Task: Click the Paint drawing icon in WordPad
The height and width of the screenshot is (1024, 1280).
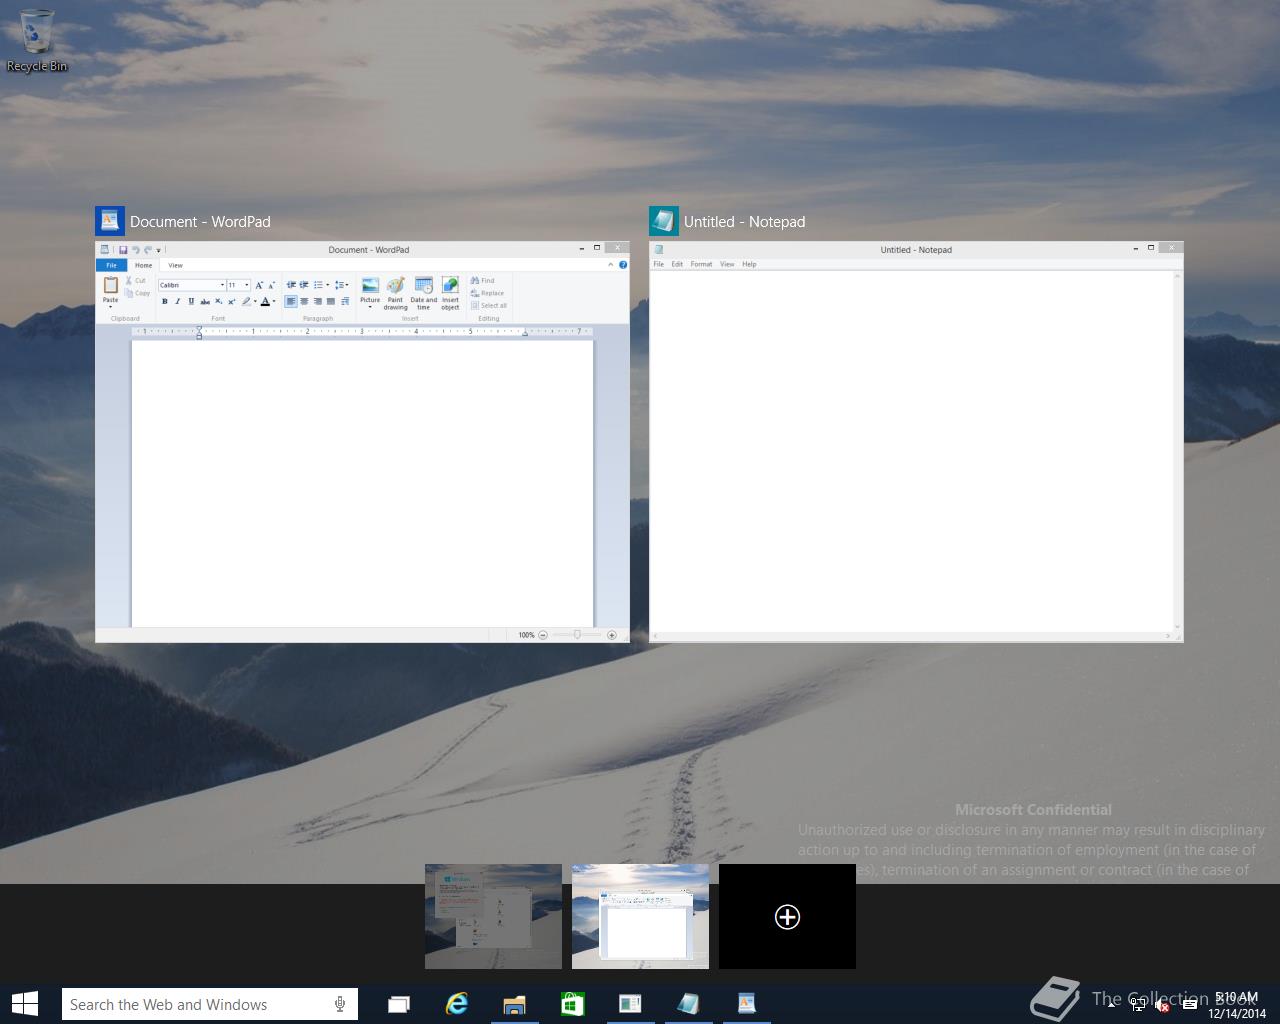Action: click(396, 286)
